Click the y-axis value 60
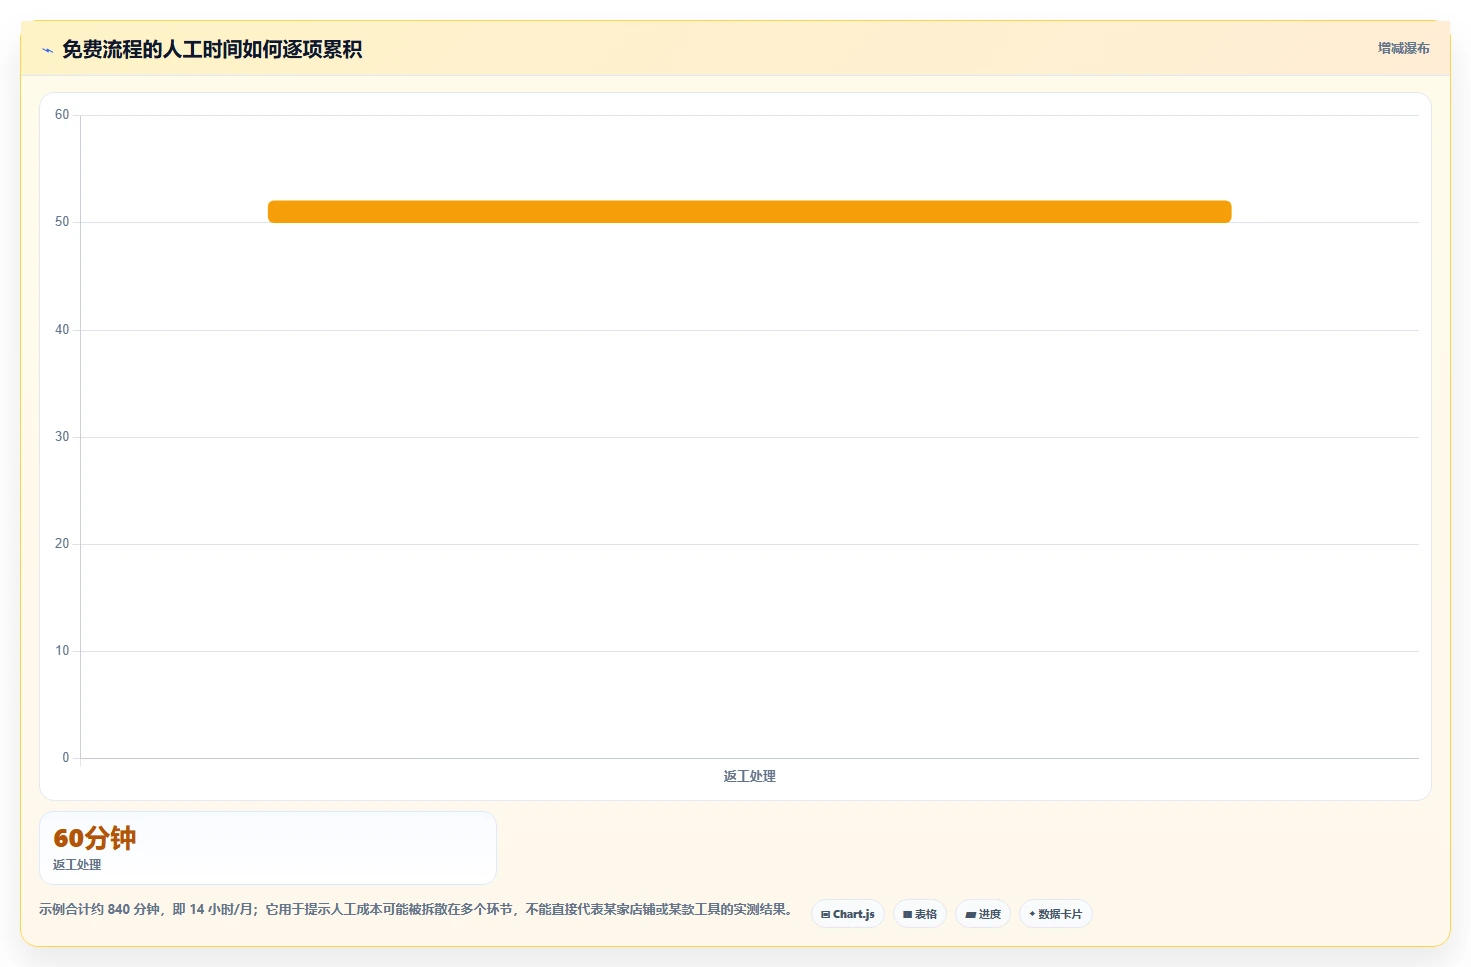This screenshot has height=967, width=1471. pos(62,115)
